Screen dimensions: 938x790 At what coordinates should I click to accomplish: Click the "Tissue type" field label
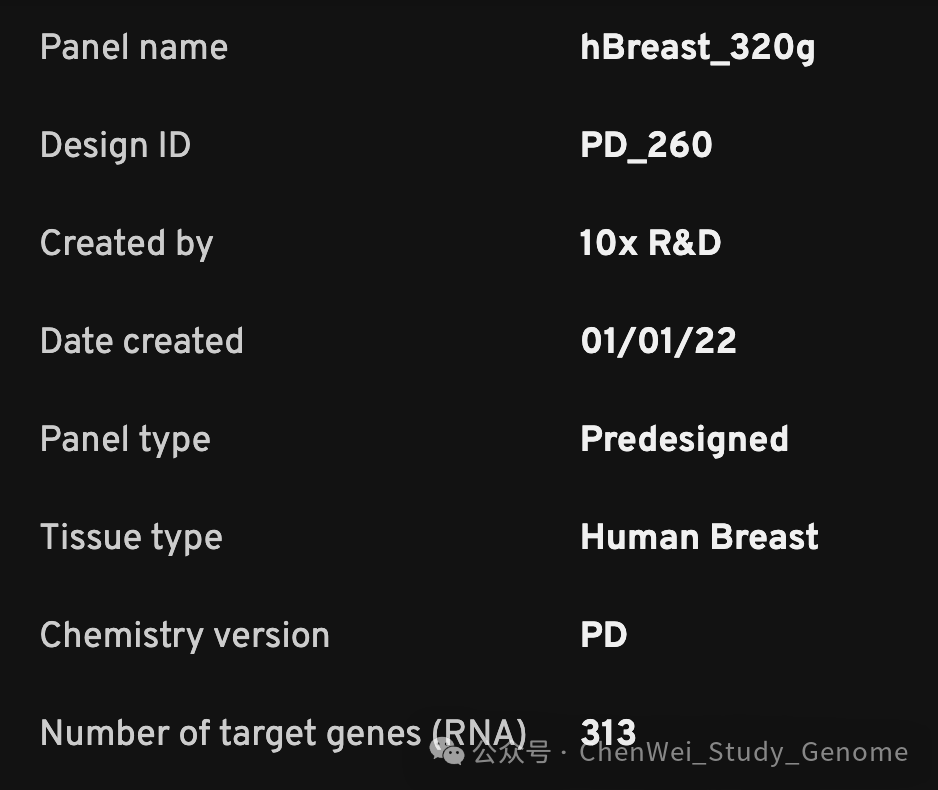pyautogui.click(x=131, y=537)
